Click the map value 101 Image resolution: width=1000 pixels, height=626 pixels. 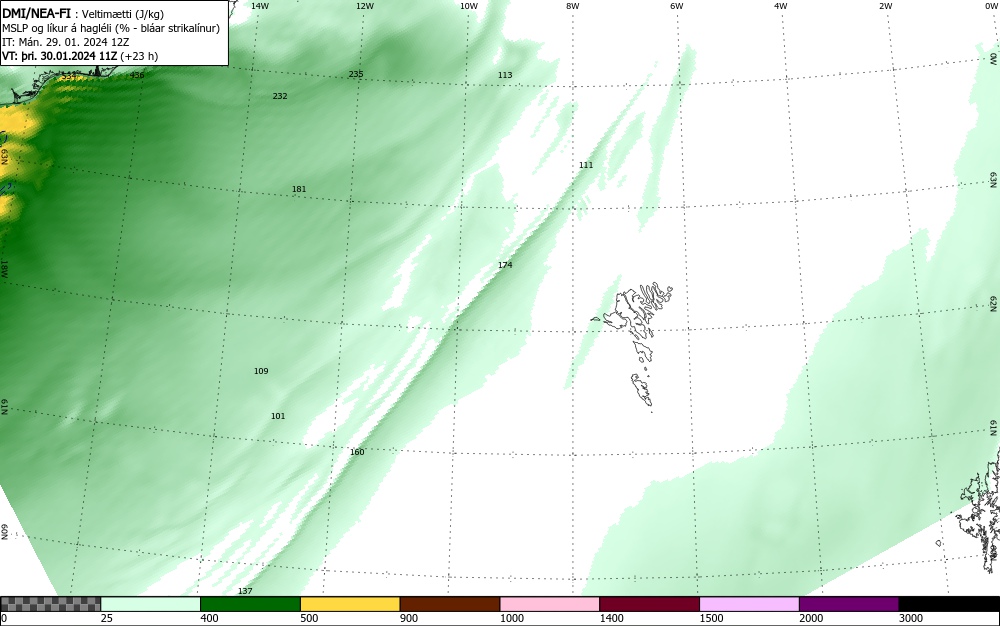278,416
